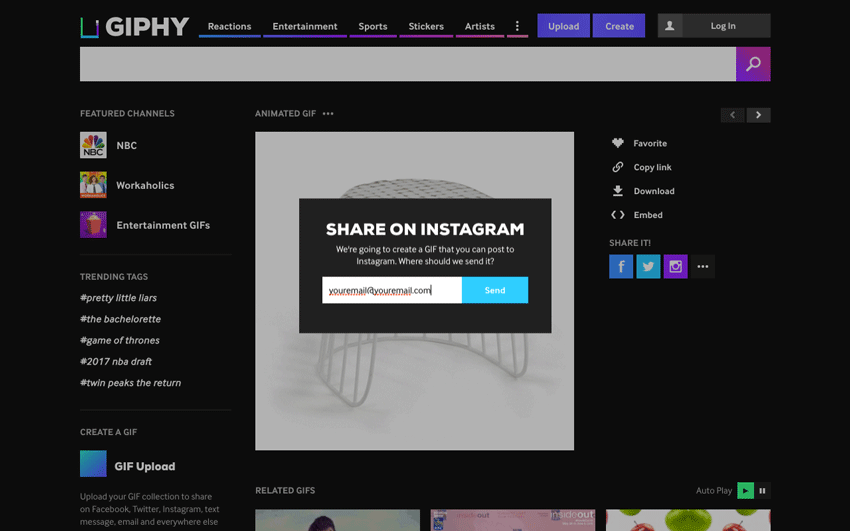
Task: Pause Auto Play of related GIFs
Action: (x=762, y=491)
